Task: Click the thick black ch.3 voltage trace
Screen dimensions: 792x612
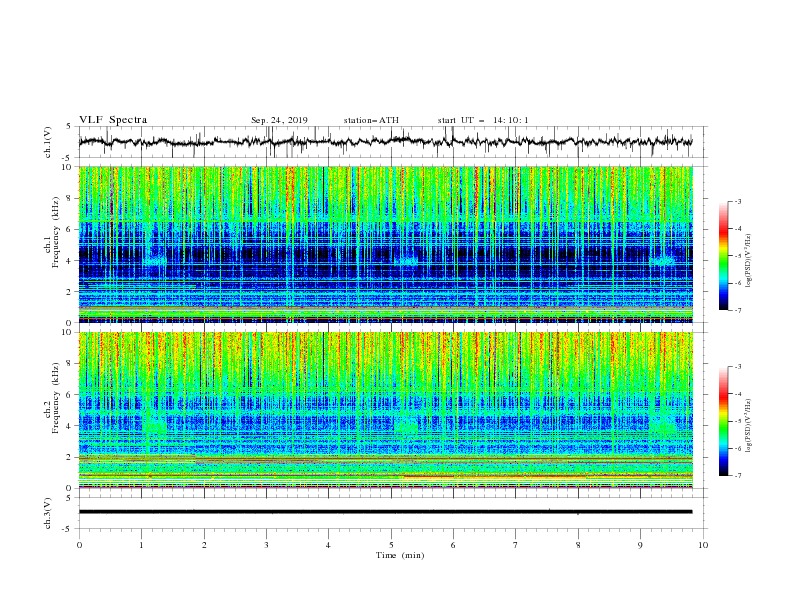Action: (386, 512)
